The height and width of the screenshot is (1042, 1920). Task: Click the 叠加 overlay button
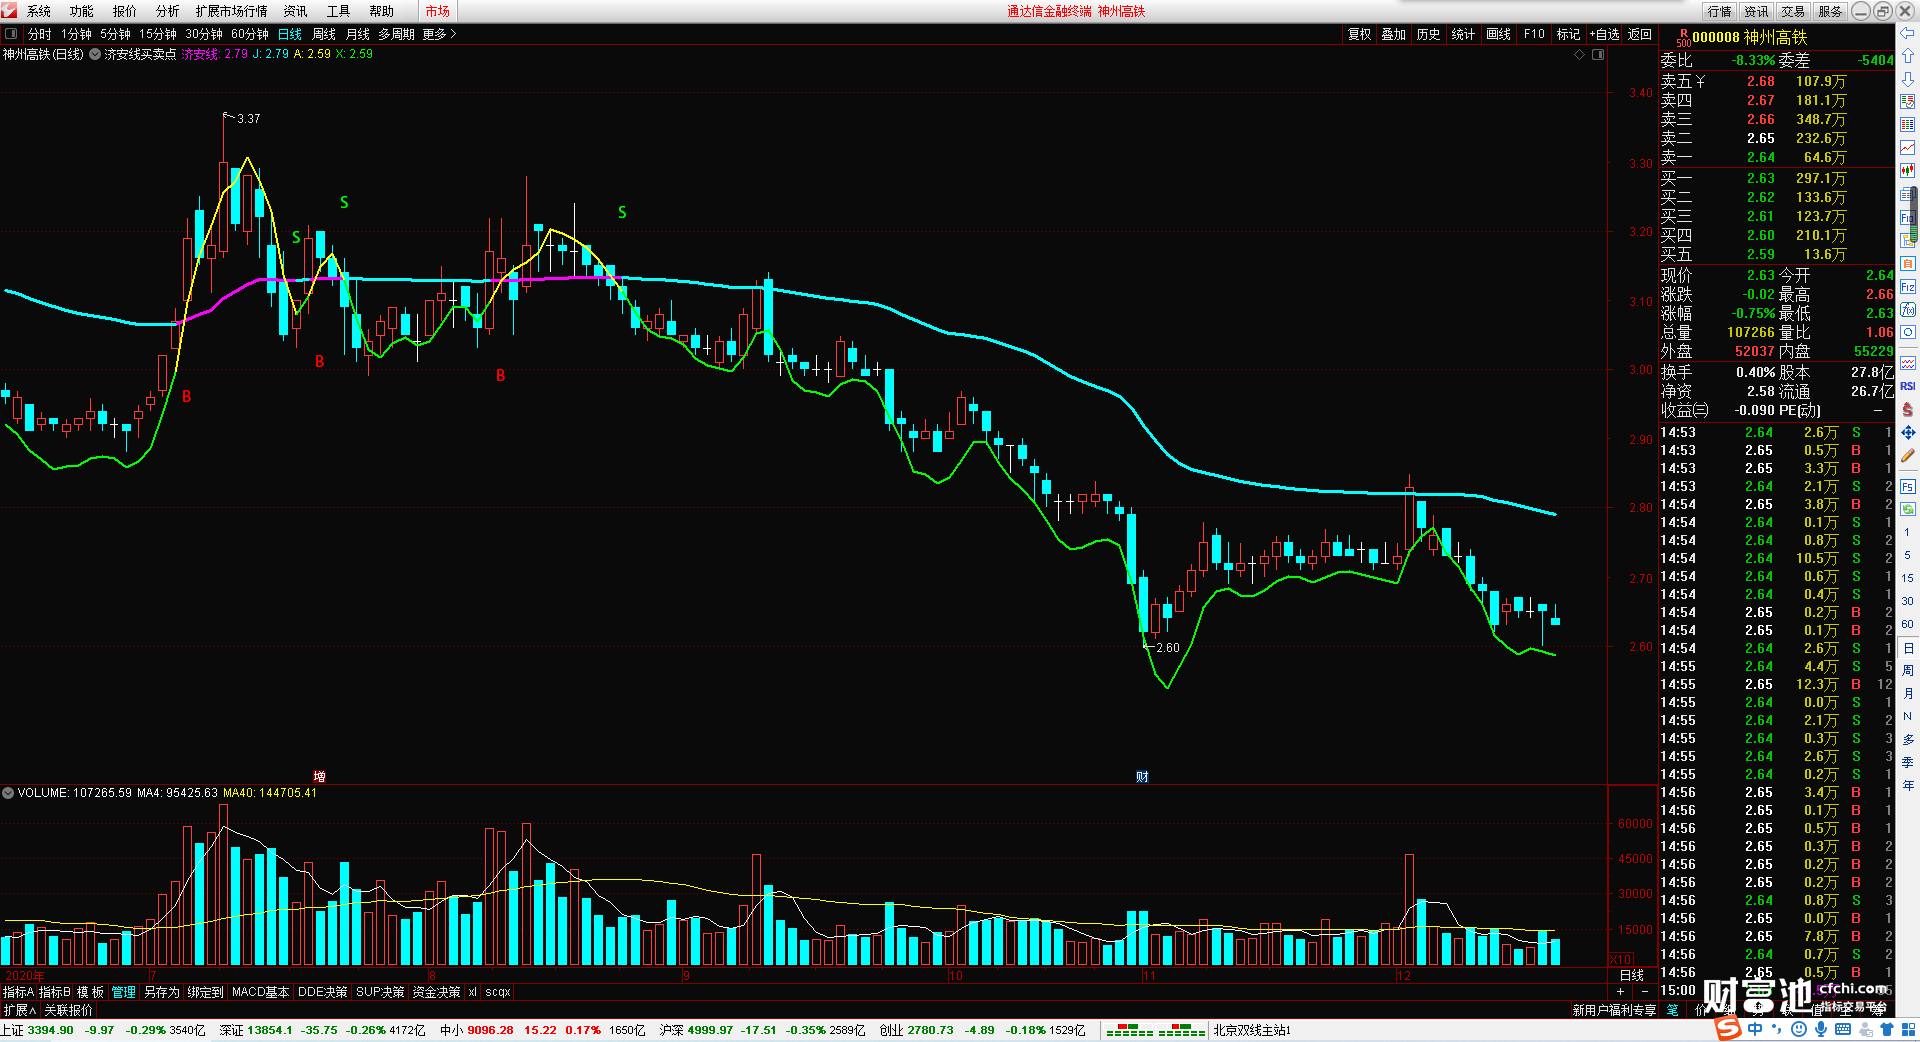[x=1393, y=34]
